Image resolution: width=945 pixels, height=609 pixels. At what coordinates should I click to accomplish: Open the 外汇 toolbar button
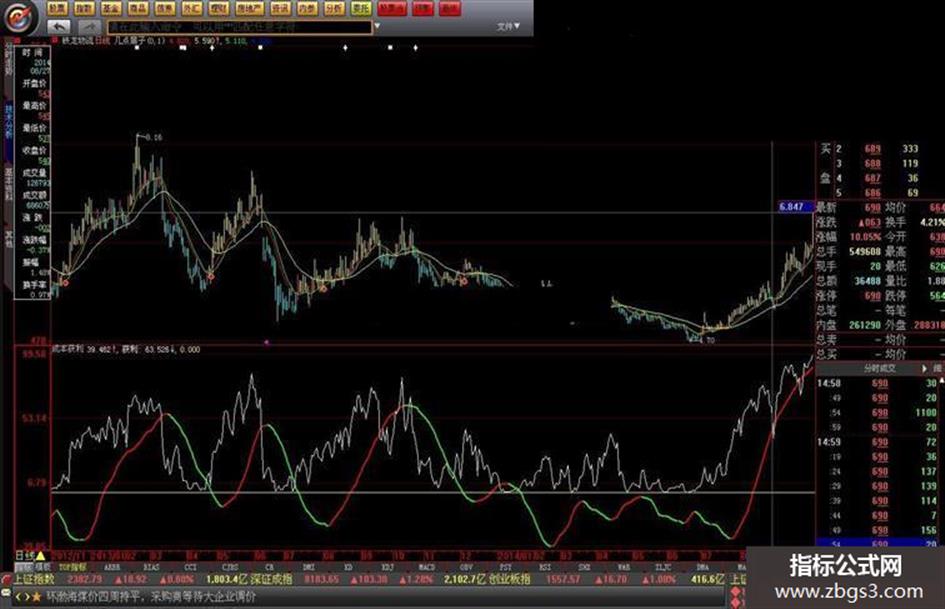tap(192, 8)
